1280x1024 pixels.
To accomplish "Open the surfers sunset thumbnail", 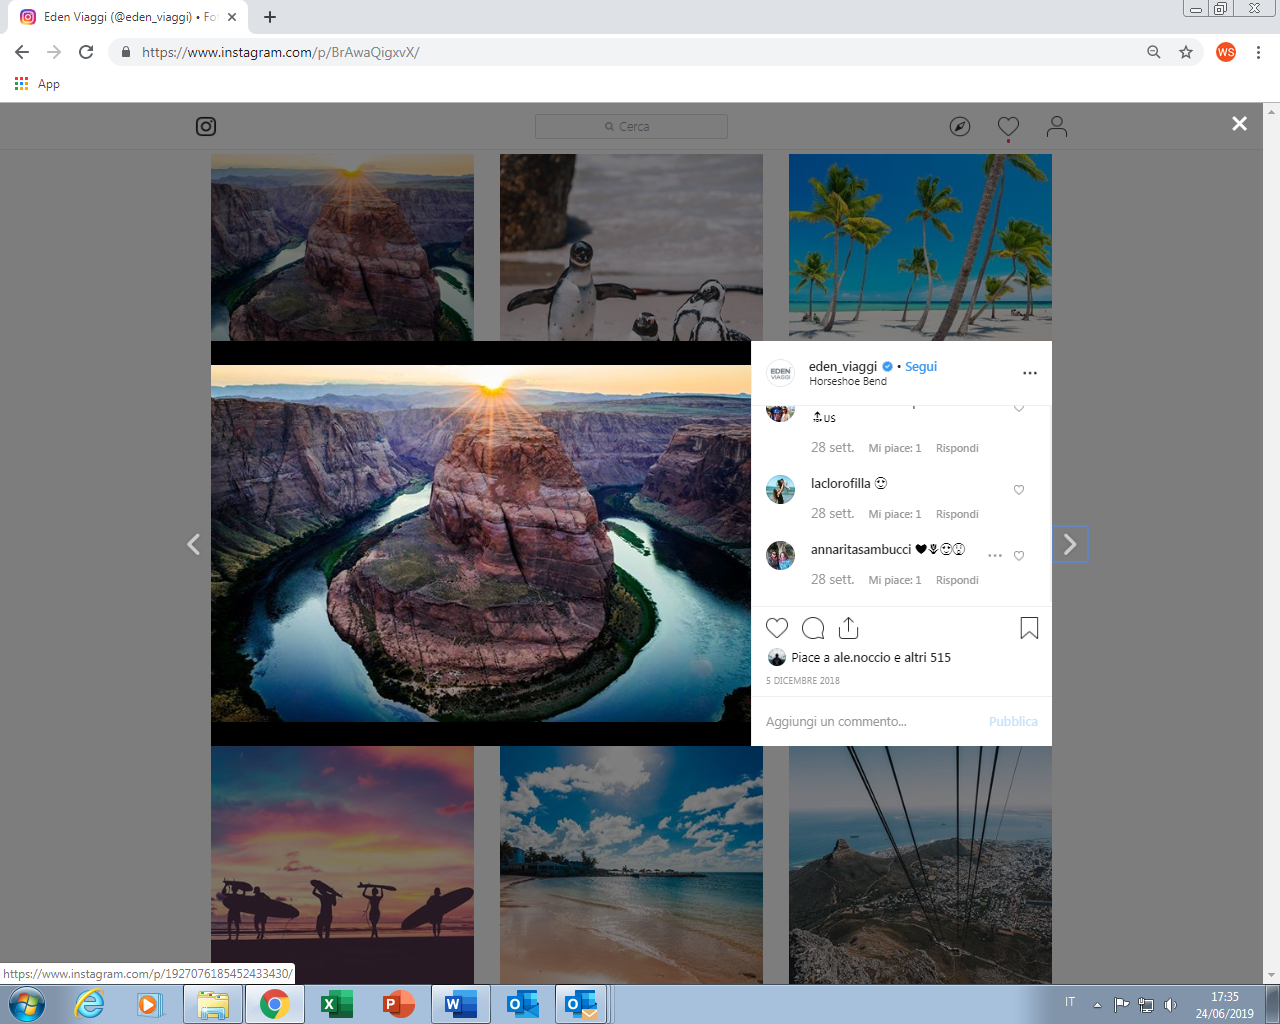I will [342, 865].
